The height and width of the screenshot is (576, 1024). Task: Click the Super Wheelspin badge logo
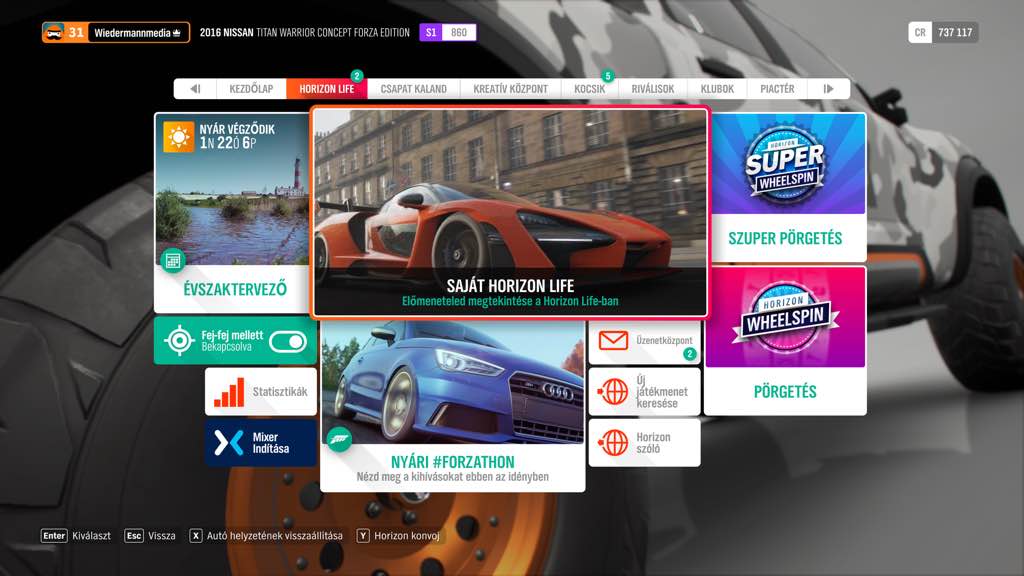pyautogui.click(x=785, y=164)
